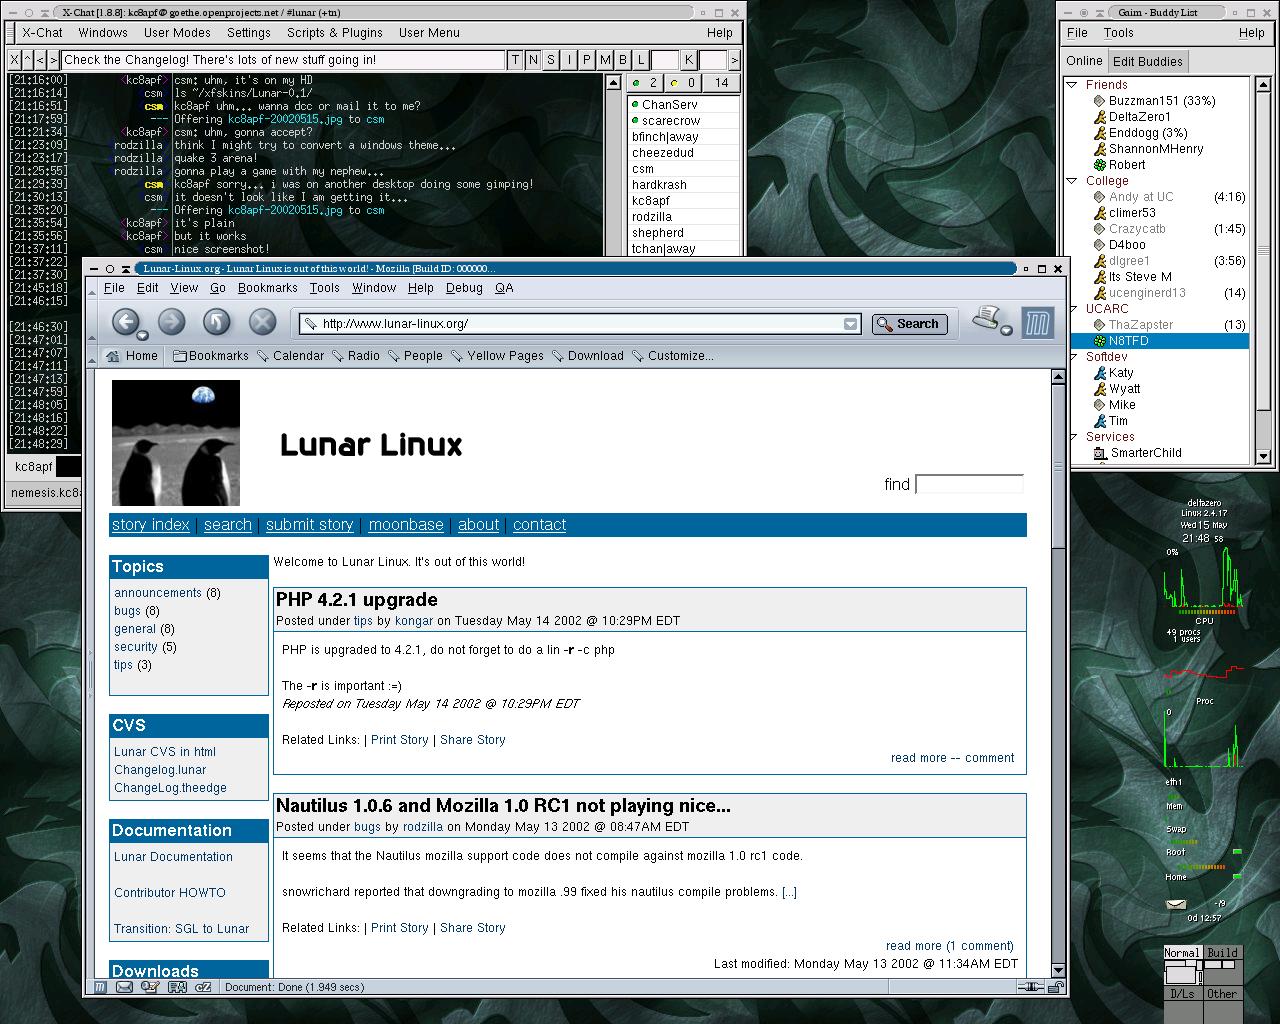Click the Mozilla throbber logo
1280x1024 pixels.
tap(1038, 323)
